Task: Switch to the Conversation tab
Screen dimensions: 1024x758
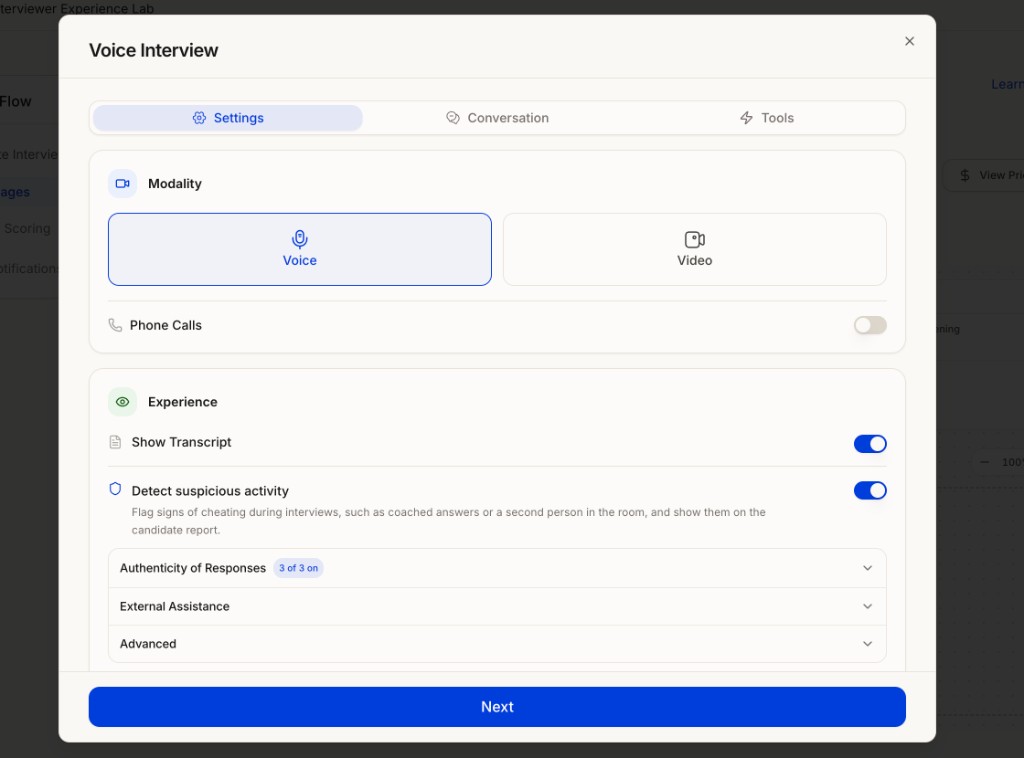Action: pyautogui.click(x=497, y=118)
